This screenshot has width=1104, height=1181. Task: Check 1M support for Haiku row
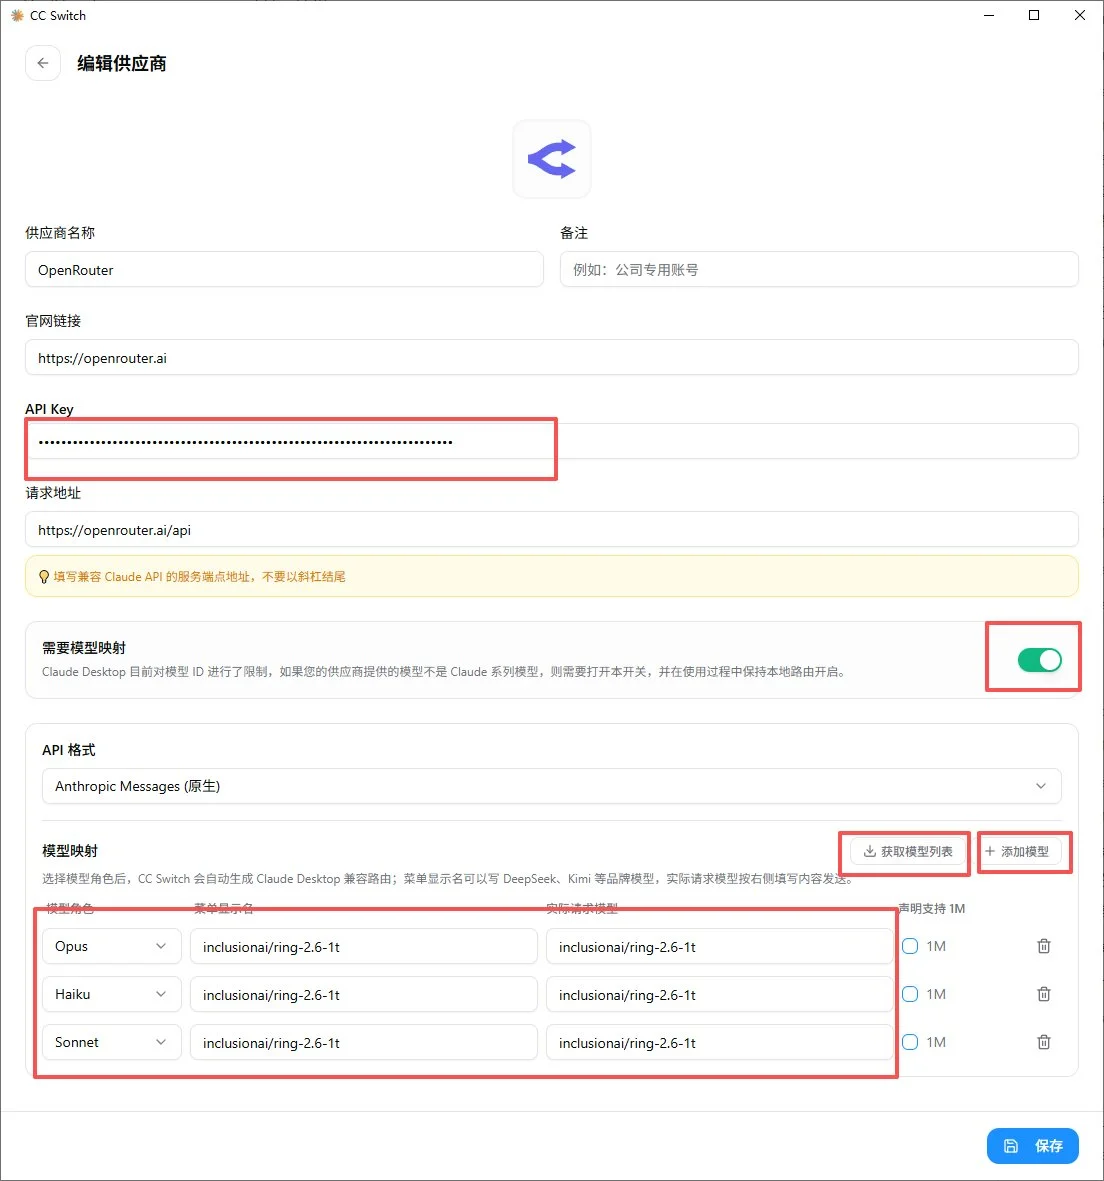point(910,994)
